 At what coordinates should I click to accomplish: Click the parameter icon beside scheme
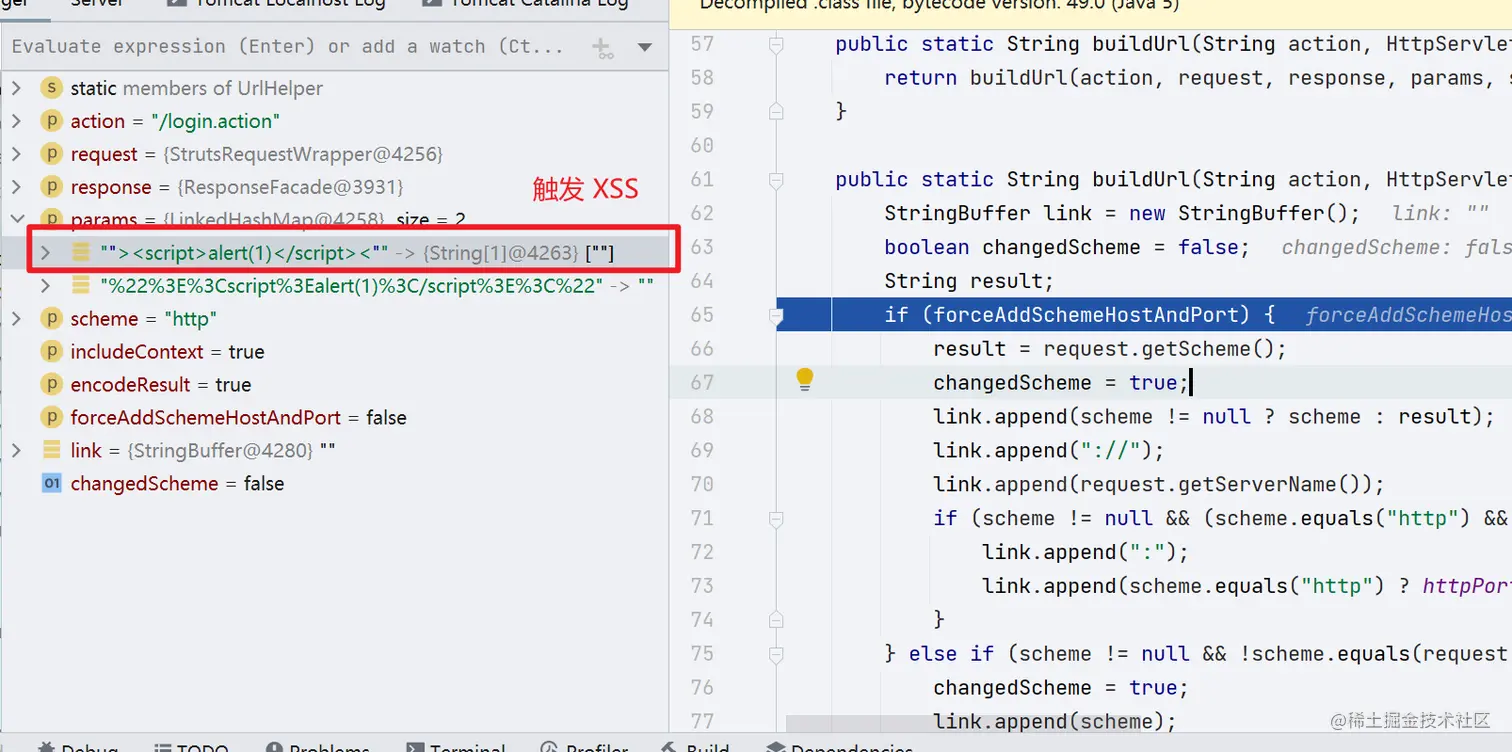tap(51, 319)
